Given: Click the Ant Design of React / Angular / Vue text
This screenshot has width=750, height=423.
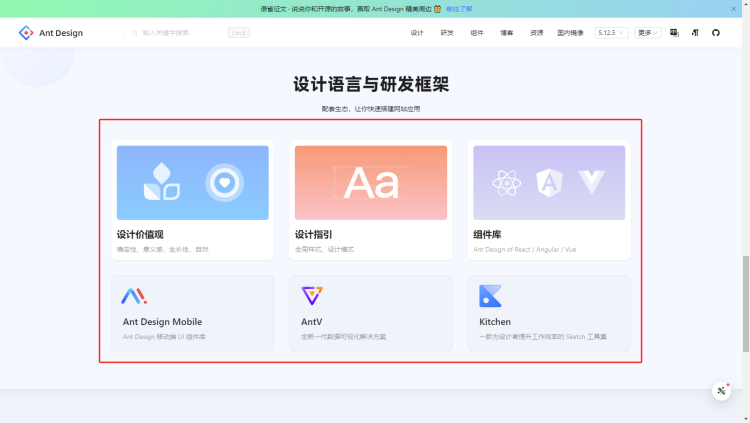Looking at the screenshot, I should [524, 249].
